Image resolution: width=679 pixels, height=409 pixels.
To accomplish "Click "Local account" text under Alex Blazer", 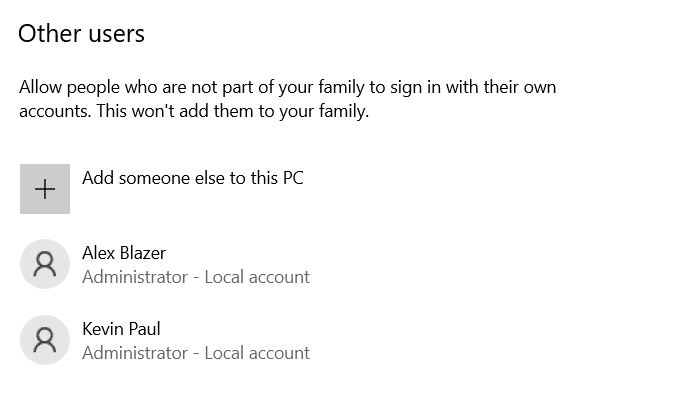I will (x=257, y=277).
